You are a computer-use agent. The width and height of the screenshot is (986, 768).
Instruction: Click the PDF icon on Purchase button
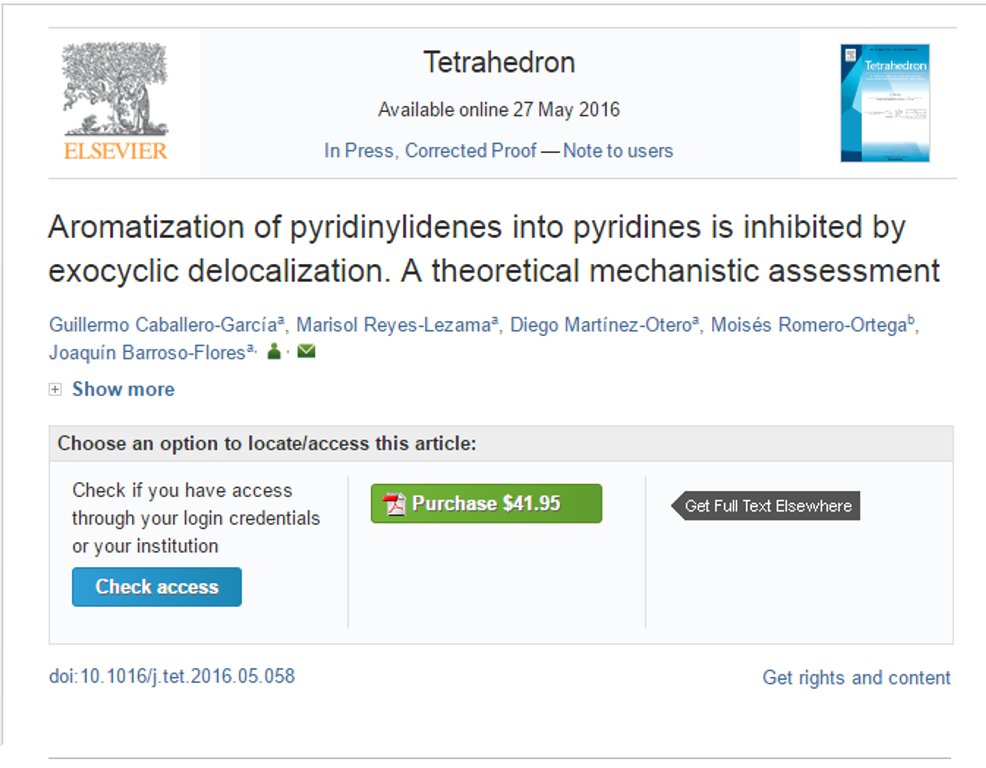click(x=394, y=504)
